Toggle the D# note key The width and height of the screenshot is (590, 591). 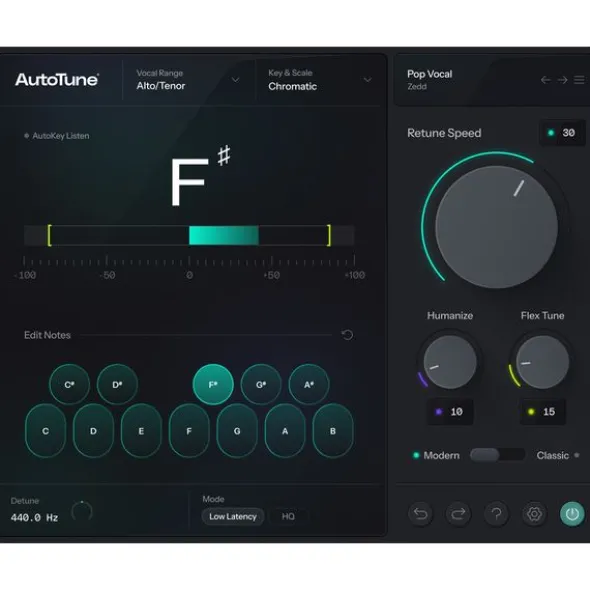click(x=117, y=384)
